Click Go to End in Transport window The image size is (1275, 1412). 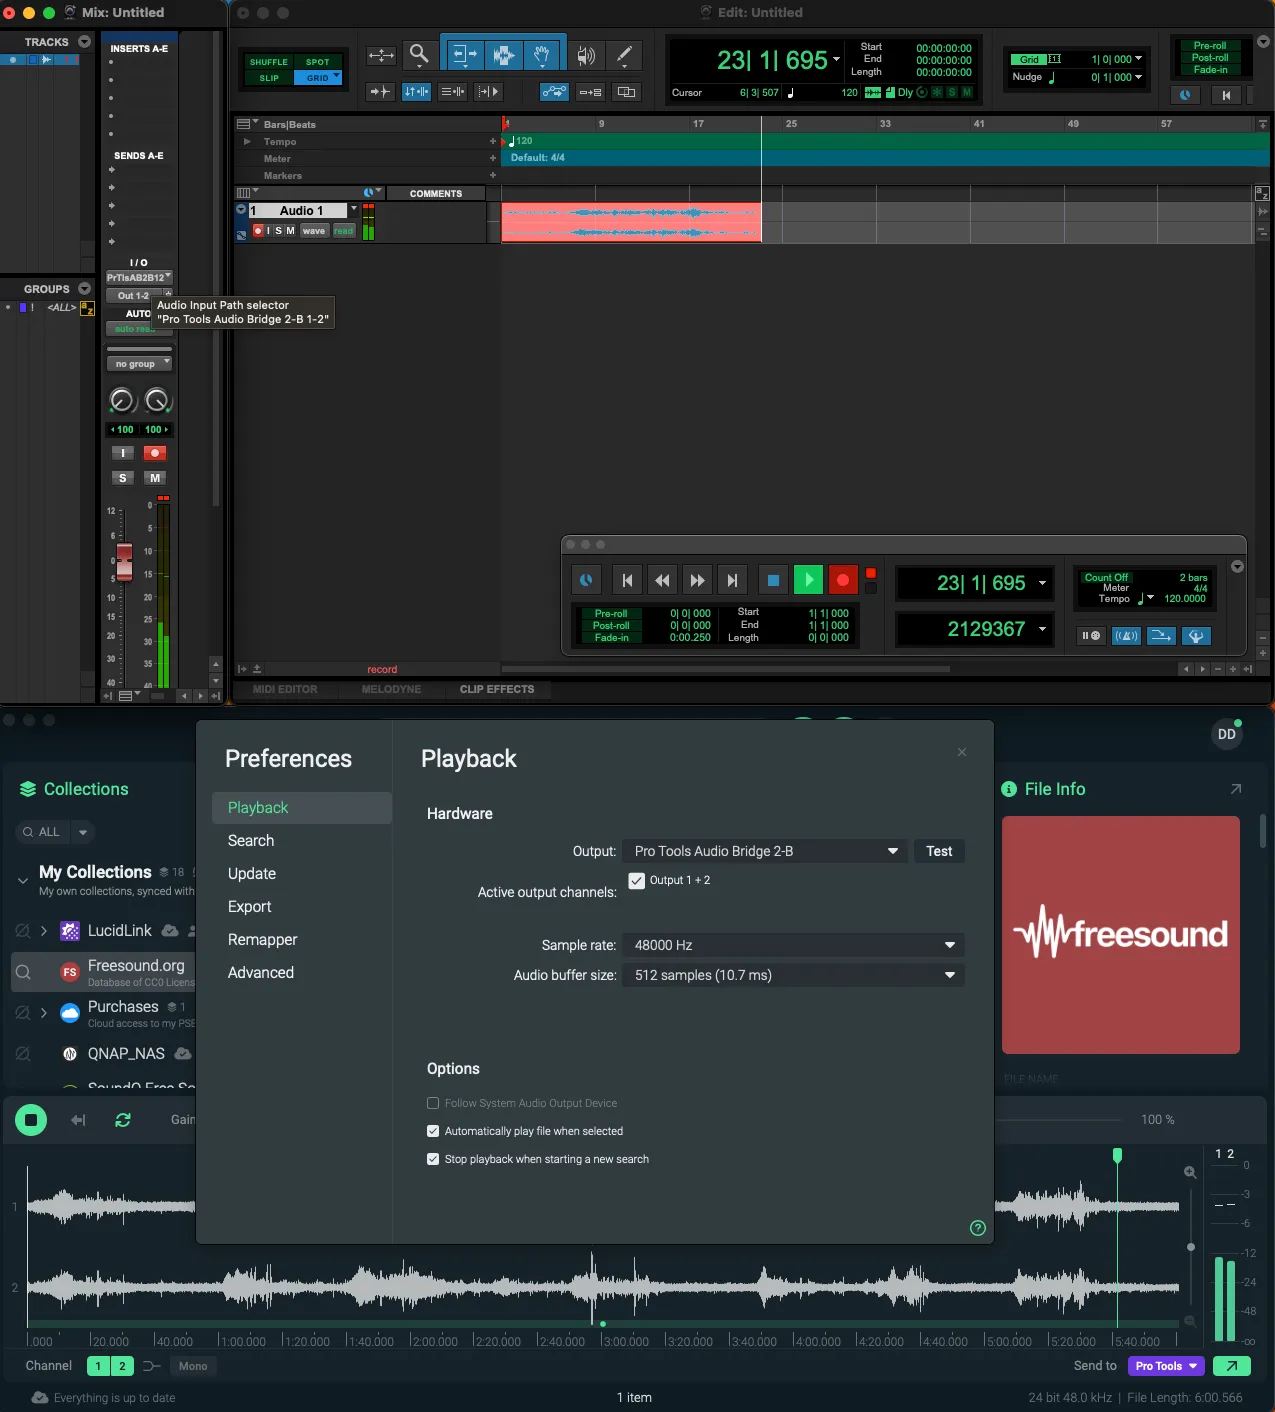732,580
